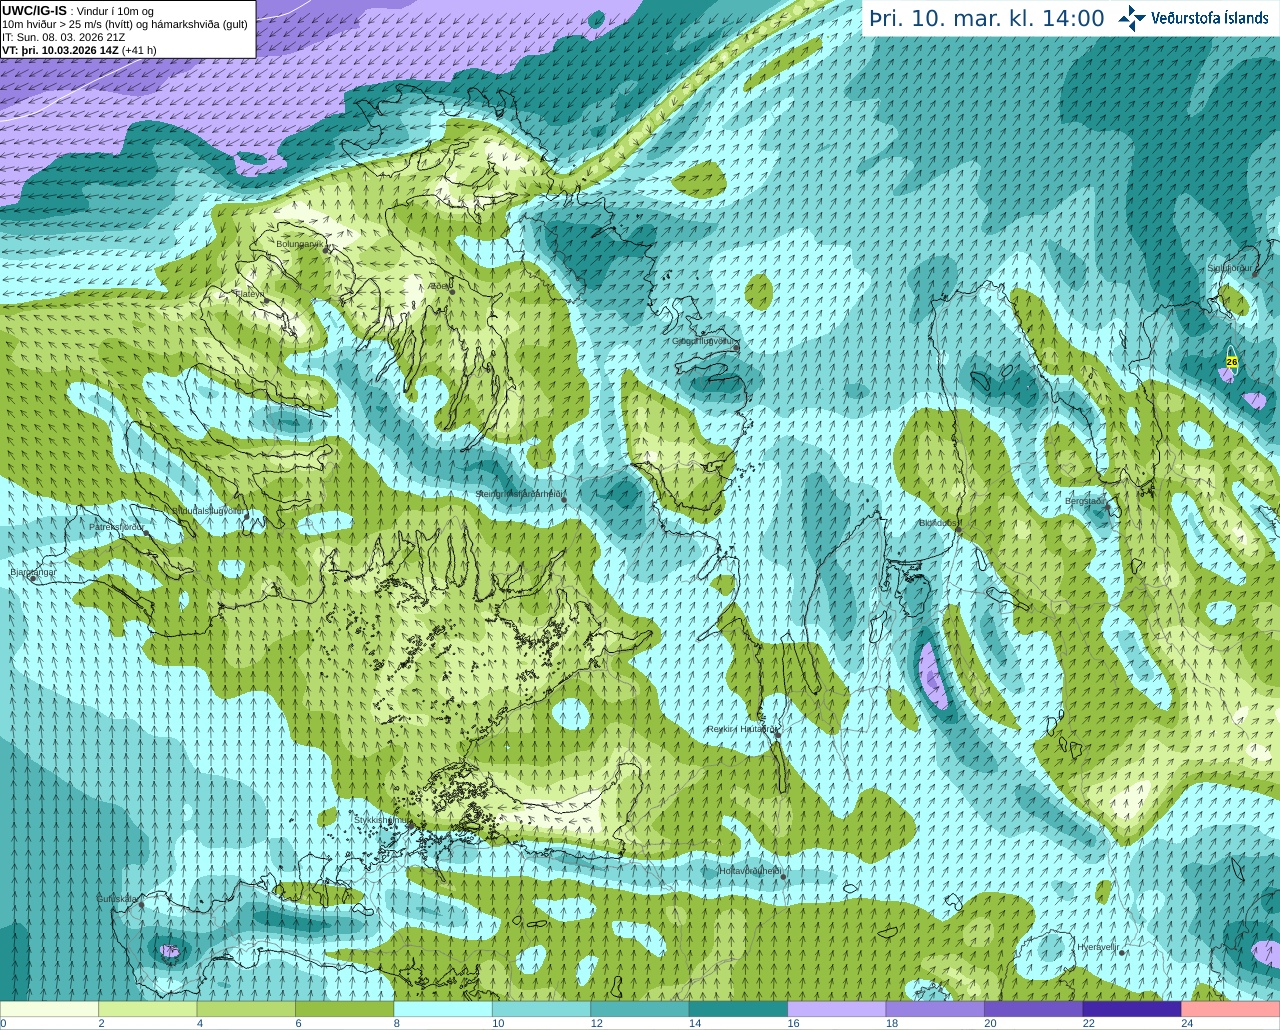1280x1030 pixels.
Task: Select the Blönduós station dot
Action: (x=957, y=532)
